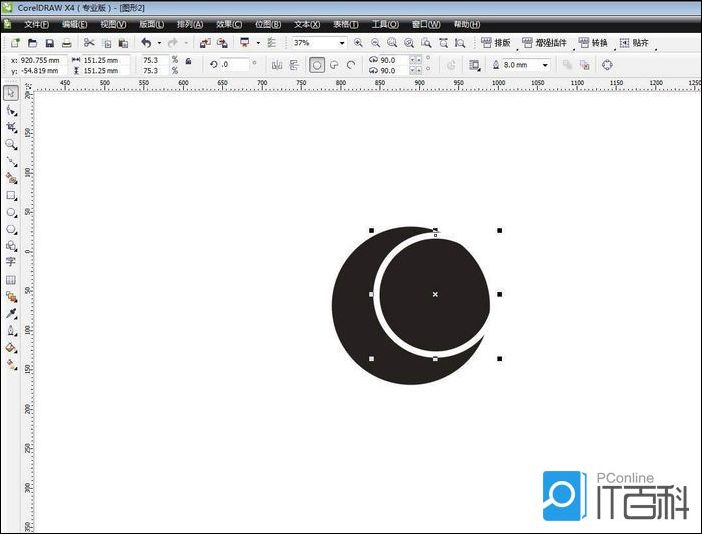Open the outline width 8.0 mm dropdown
702x534 pixels.
[545, 65]
